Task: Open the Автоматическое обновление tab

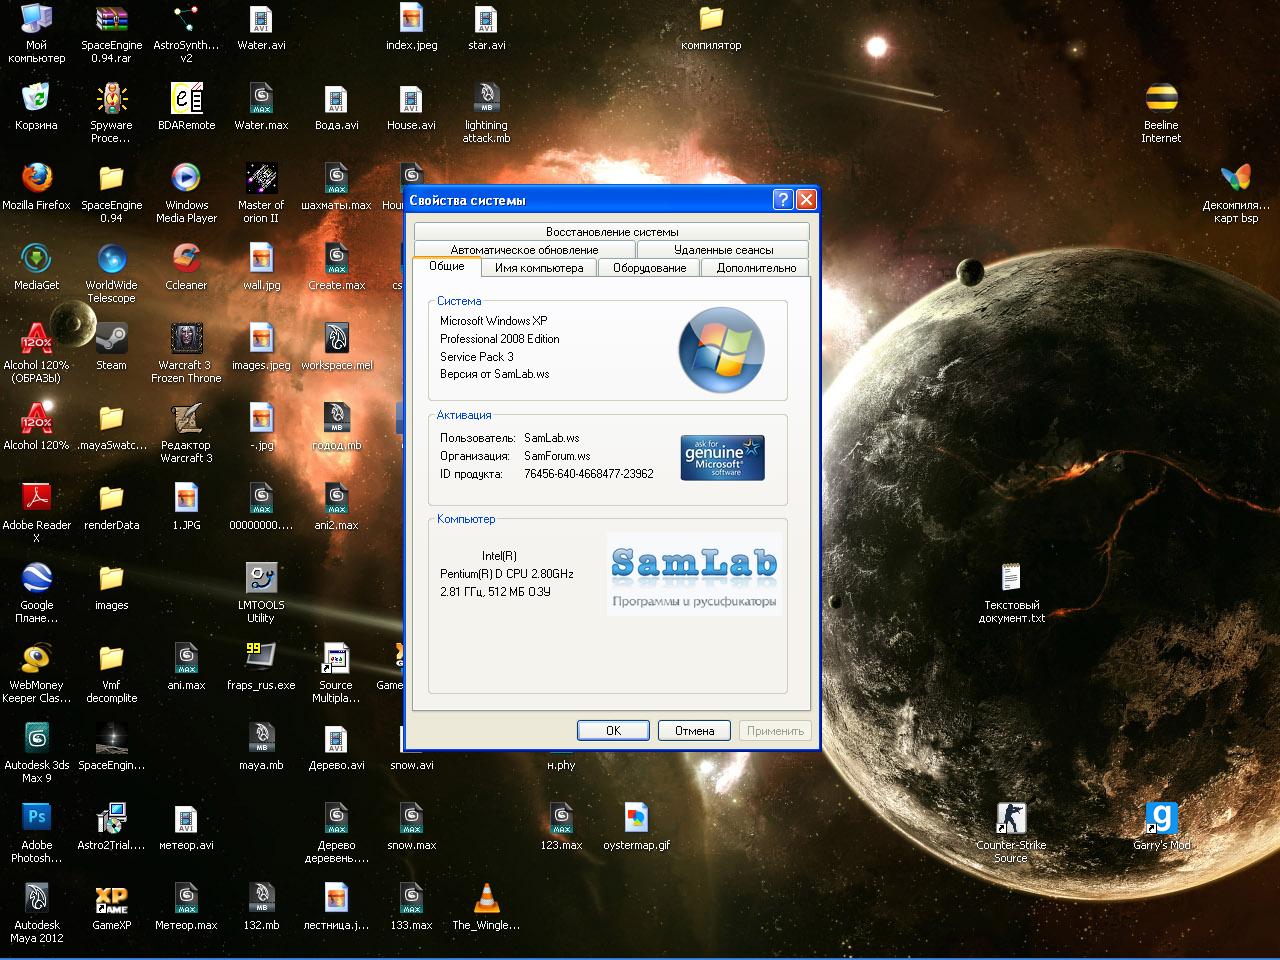Action: click(524, 250)
